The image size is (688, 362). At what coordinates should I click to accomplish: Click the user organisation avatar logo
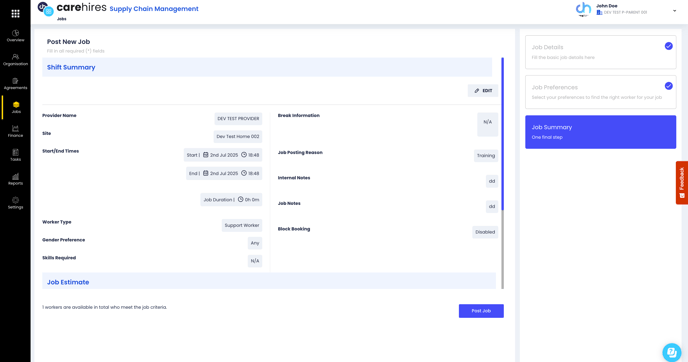(x=583, y=9)
